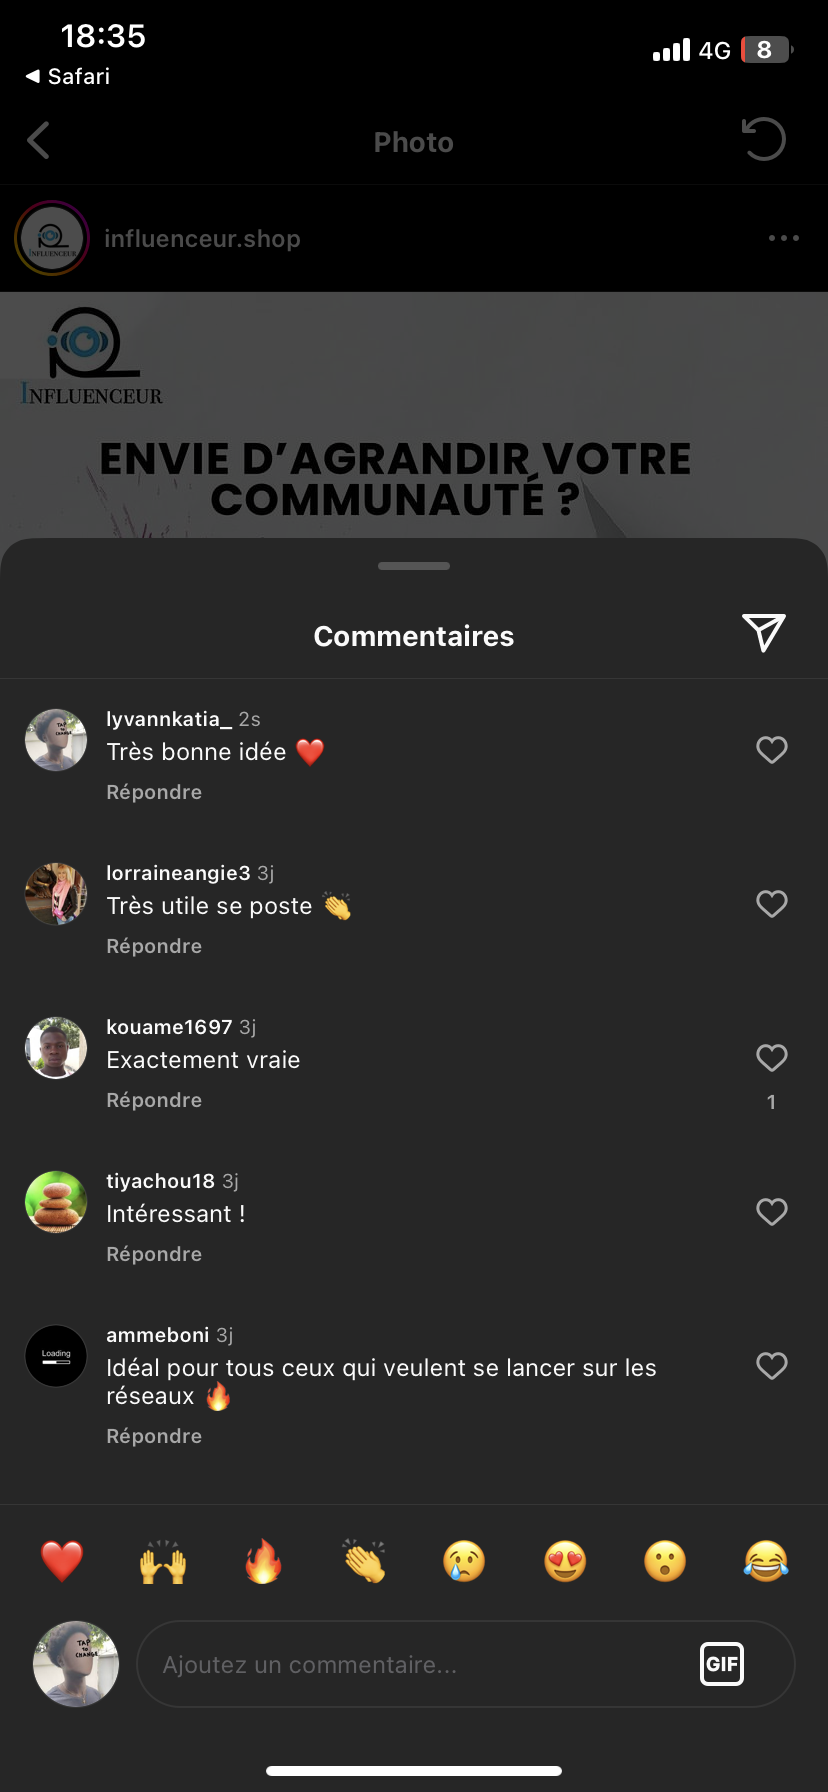Viewport: 828px width, 1792px height.
Task: Open the three-dot options menu
Action: click(783, 238)
